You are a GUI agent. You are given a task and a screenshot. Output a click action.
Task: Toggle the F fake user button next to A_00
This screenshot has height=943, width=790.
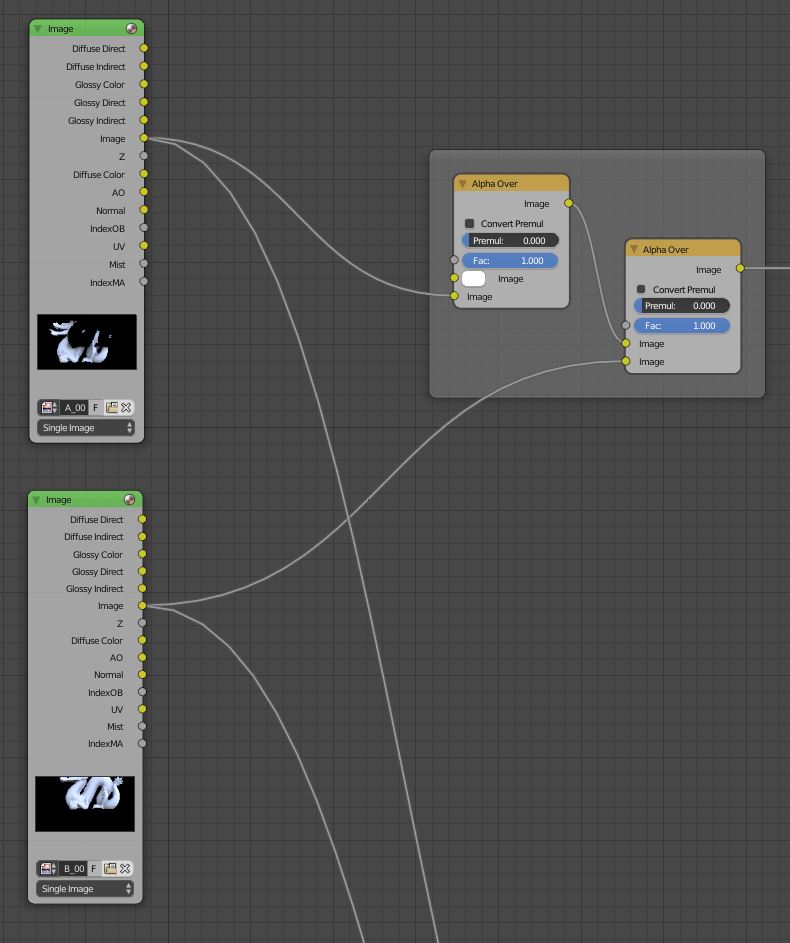click(x=96, y=408)
